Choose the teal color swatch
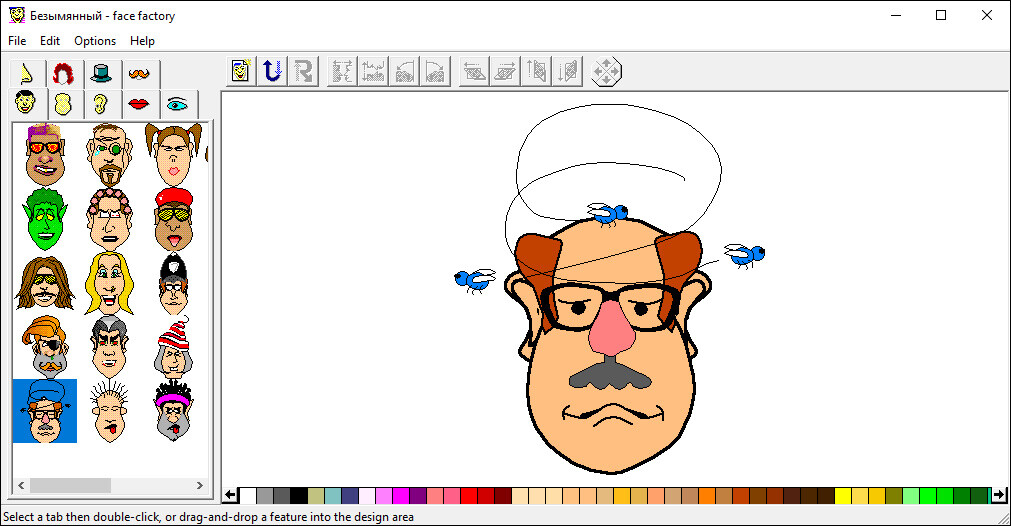 coord(333,496)
